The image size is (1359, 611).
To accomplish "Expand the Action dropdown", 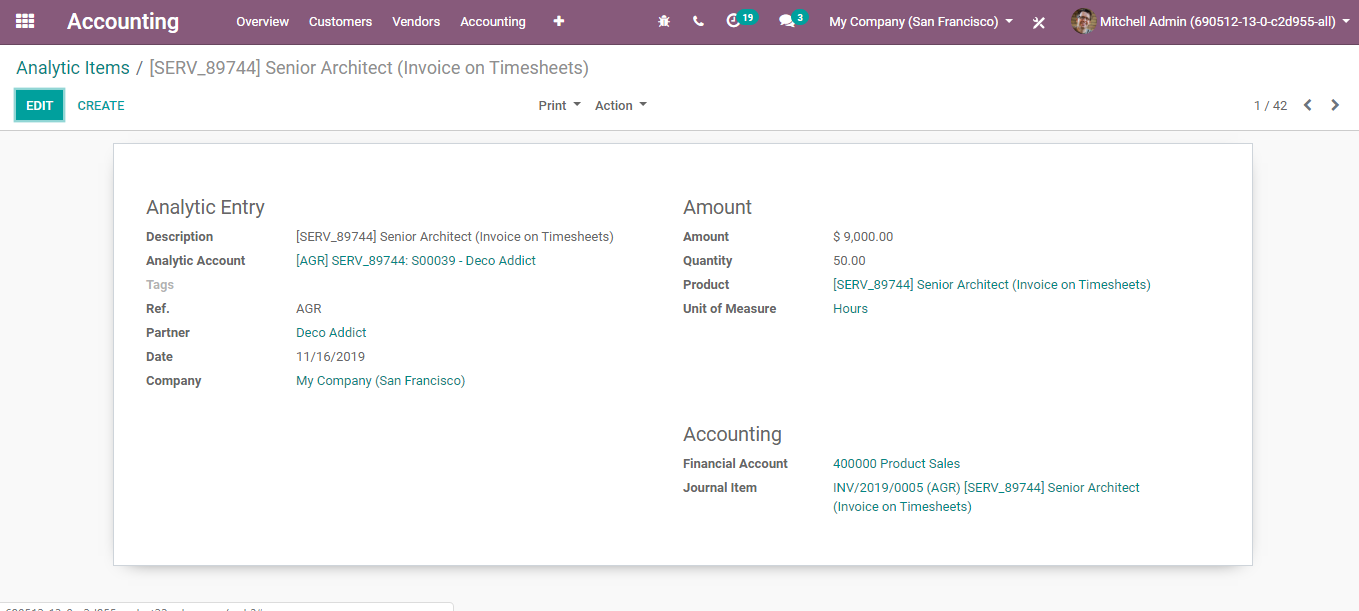I will click(621, 105).
